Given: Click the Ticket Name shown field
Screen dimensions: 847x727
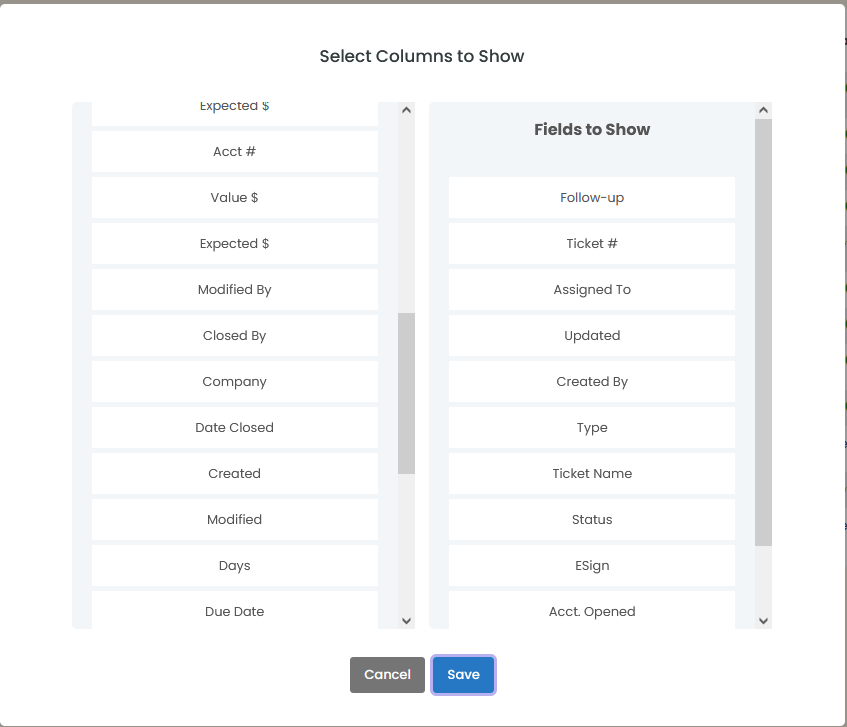Looking at the screenshot, I should pyautogui.click(x=592, y=474).
